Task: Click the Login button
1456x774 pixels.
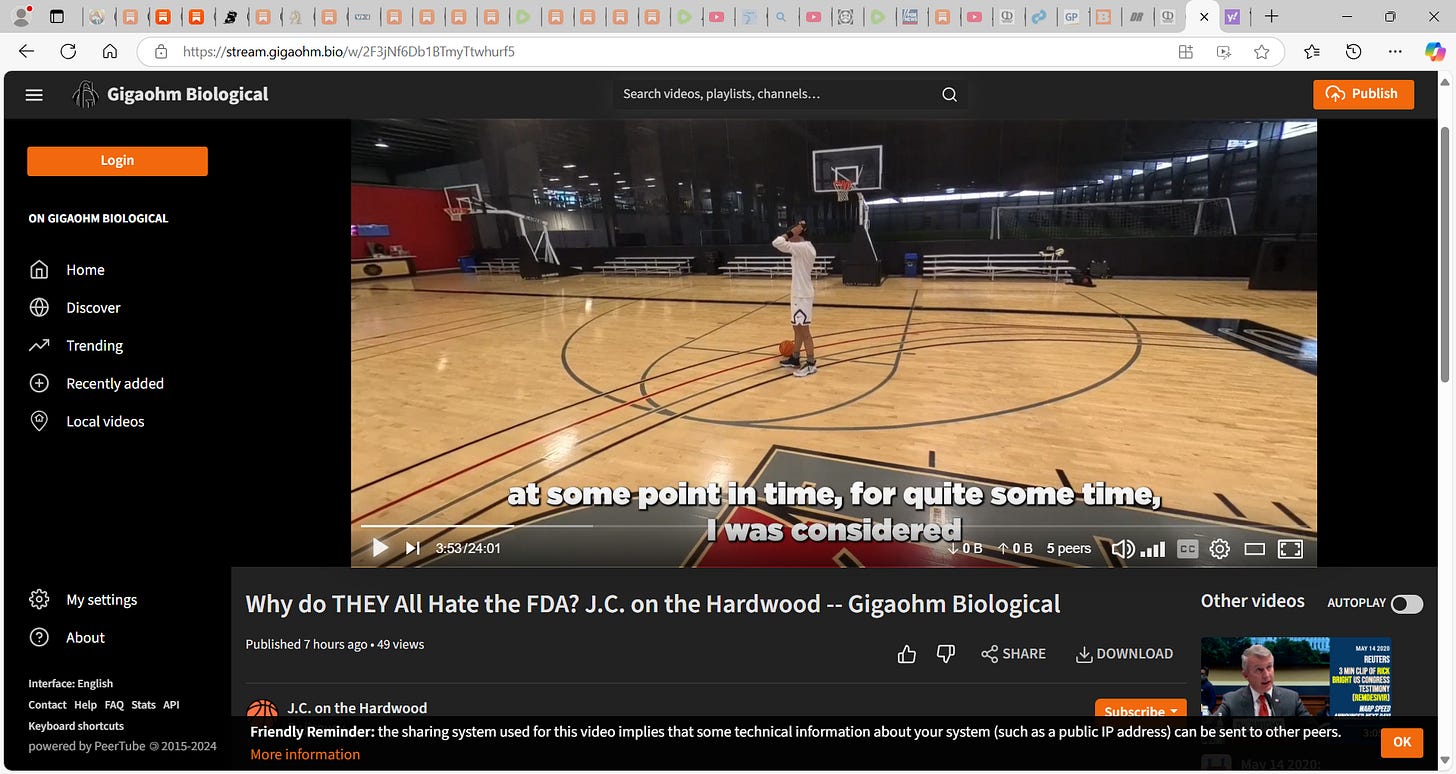Action: [117, 161]
